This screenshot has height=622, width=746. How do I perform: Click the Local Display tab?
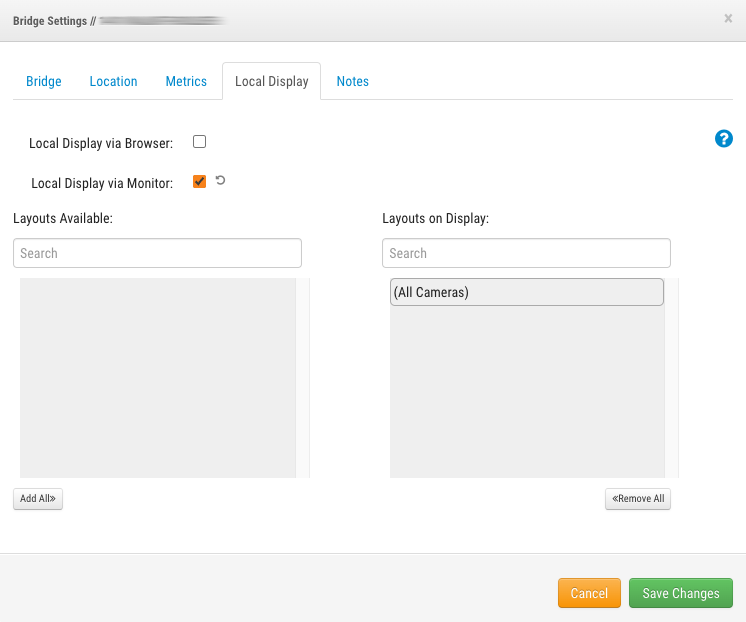(x=272, y=81)
